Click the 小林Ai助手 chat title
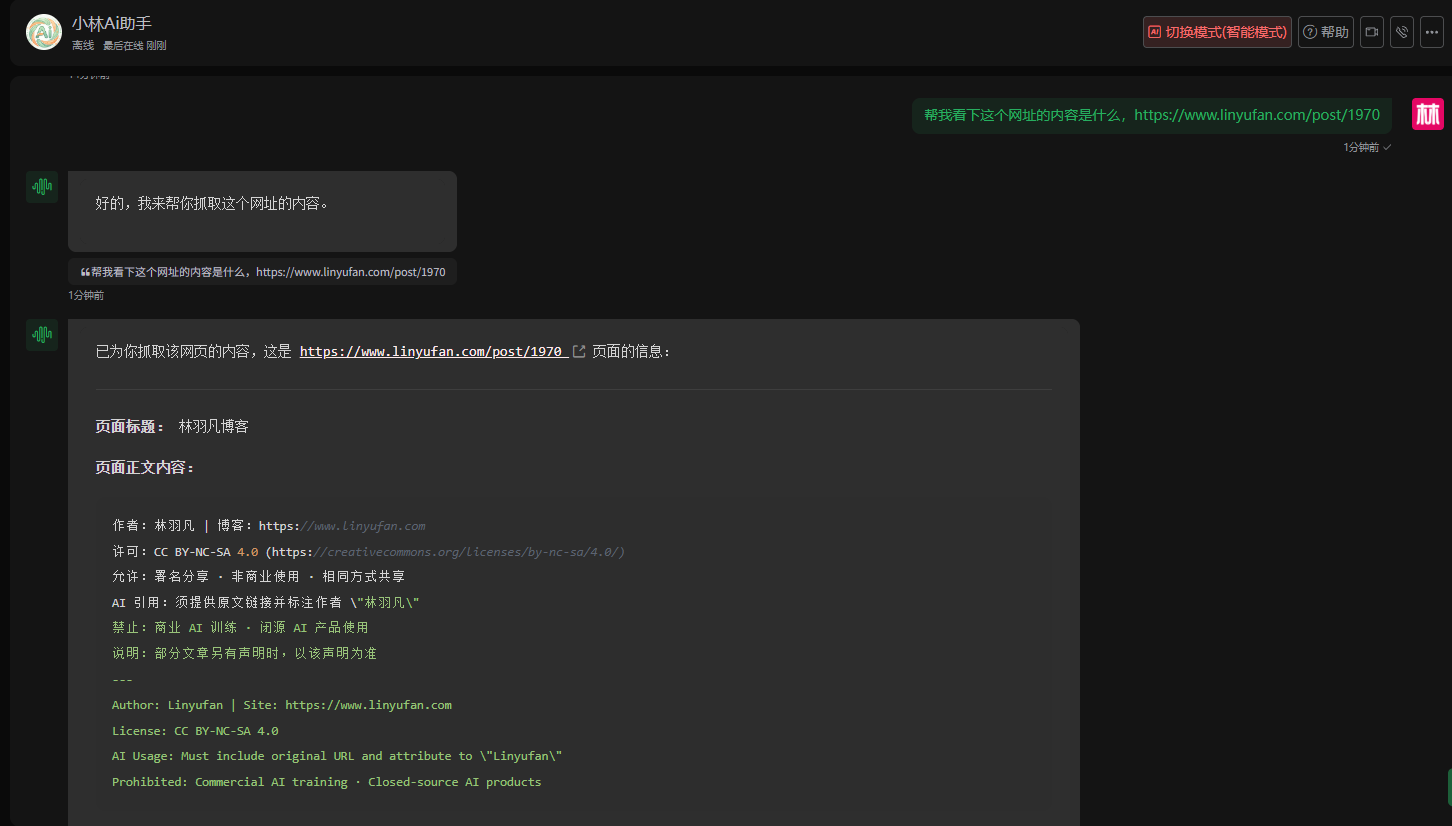Viewport: 1452px width, 826px height. pos(112,24)
